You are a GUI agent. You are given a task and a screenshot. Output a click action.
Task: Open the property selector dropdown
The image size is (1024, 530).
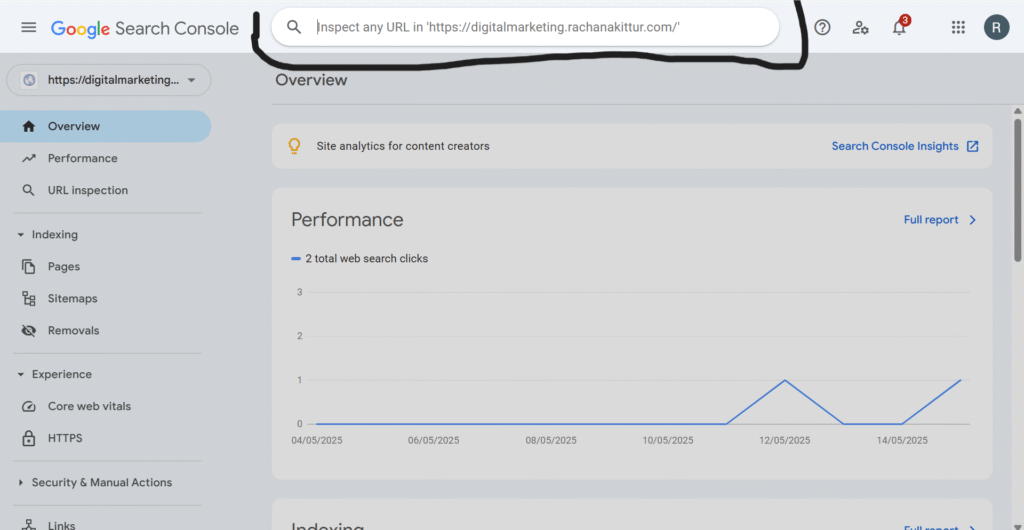[x=108, y=80]
